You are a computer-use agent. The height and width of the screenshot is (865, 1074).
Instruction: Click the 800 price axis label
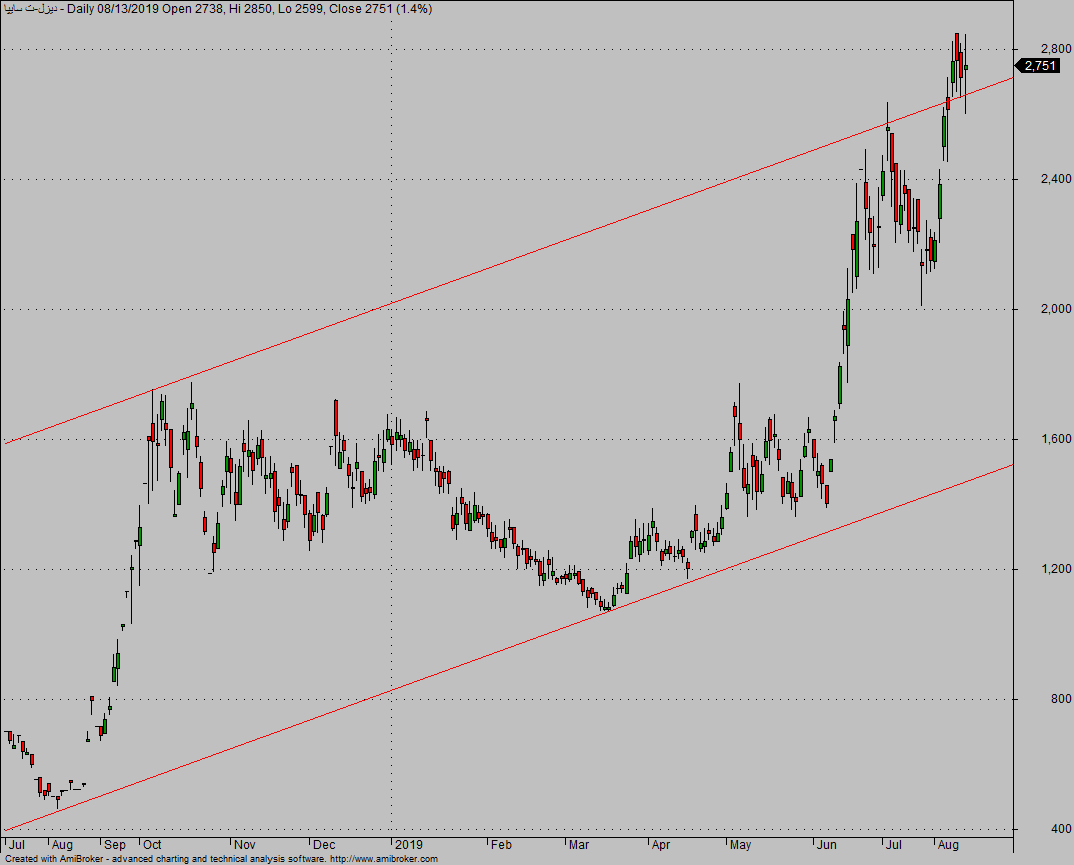[1061, 699]
